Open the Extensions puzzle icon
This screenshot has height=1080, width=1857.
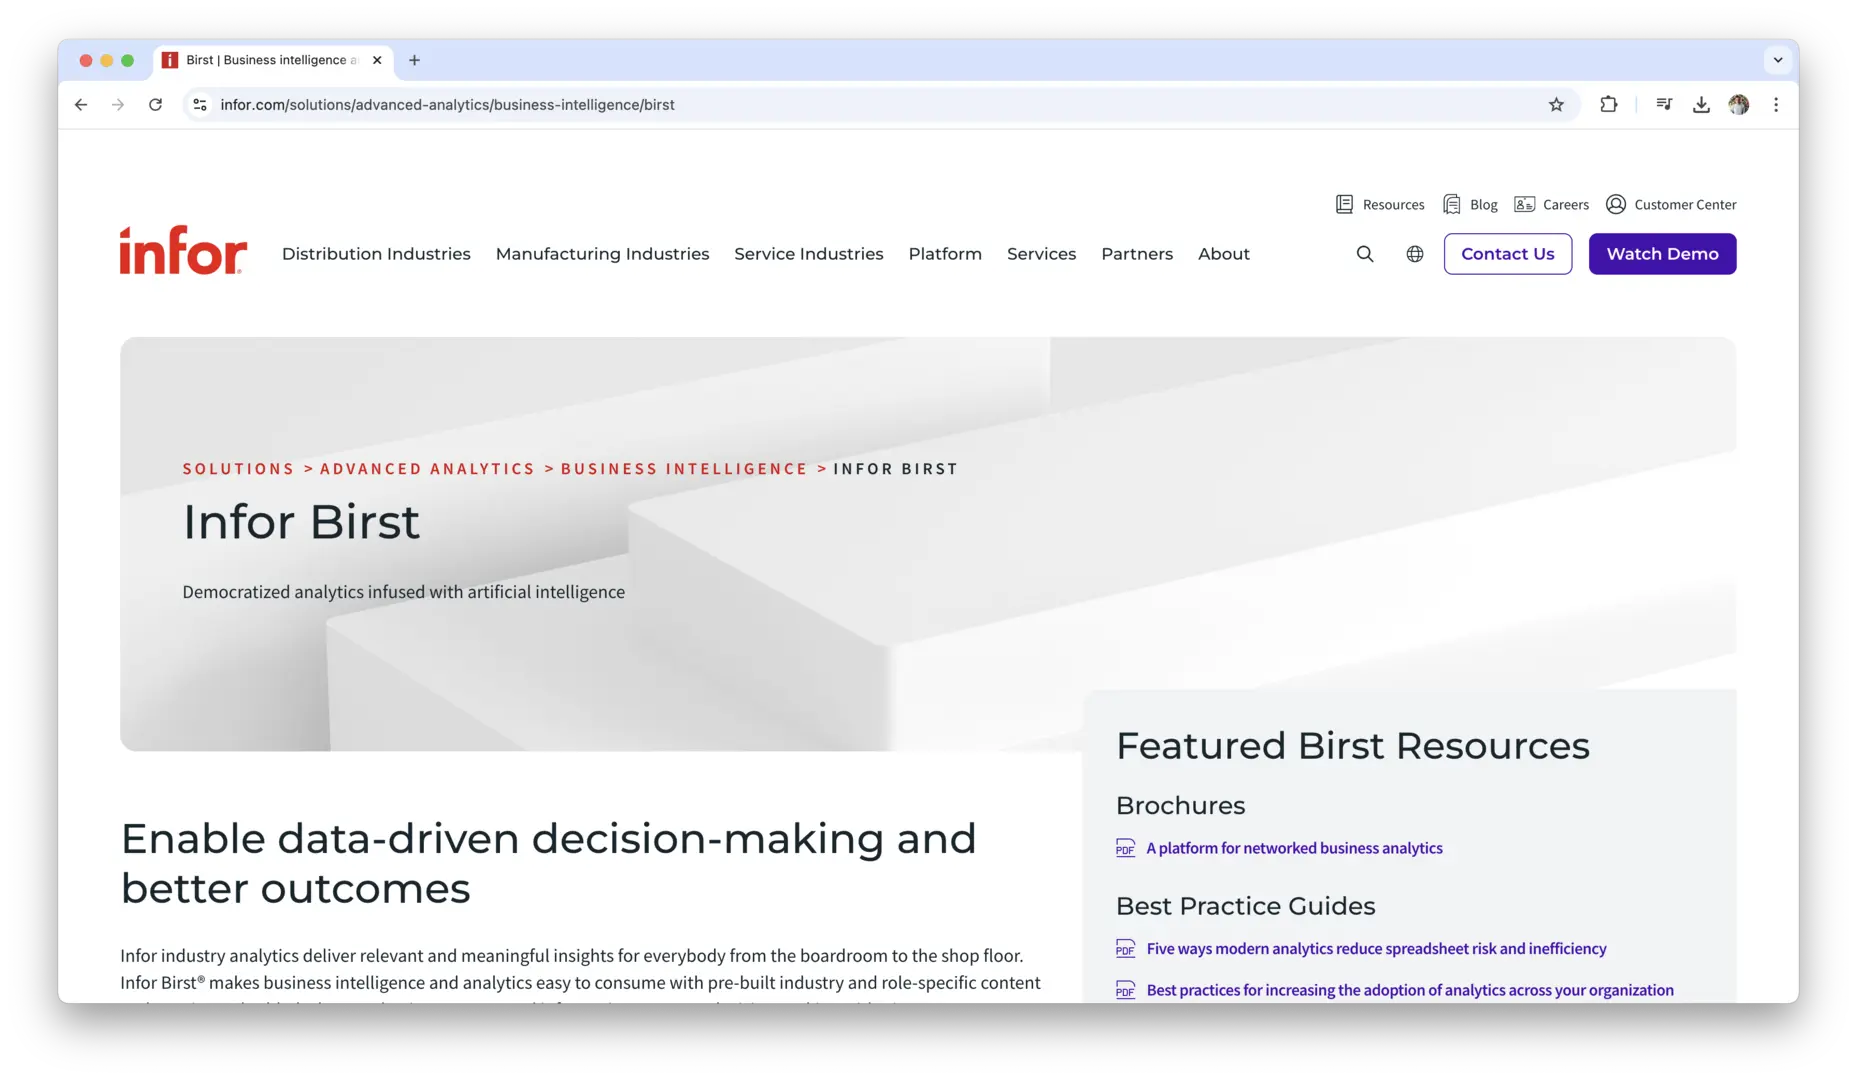pyautogui.click(x=1608, y=105)
